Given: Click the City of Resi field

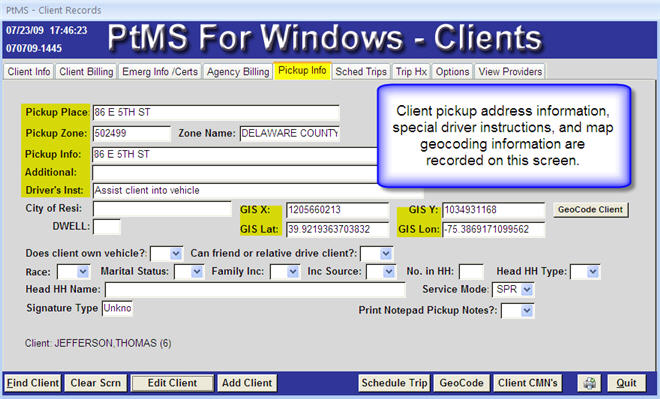Looking at the screenshot, I should [x=162, y=209].
